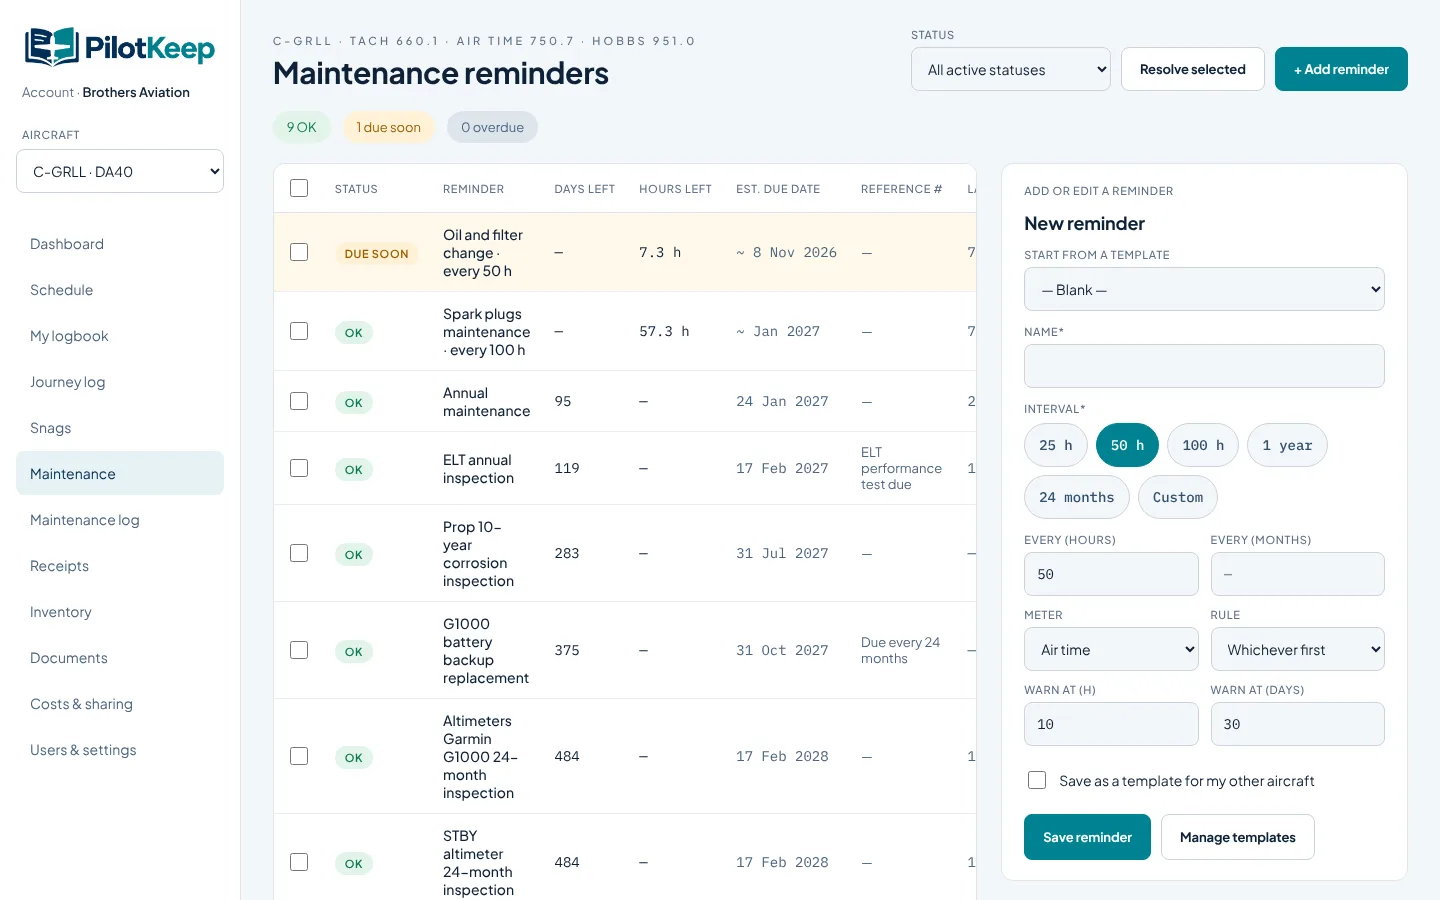Open the Receipts page

pyautogui.click(x=120, y=566)
